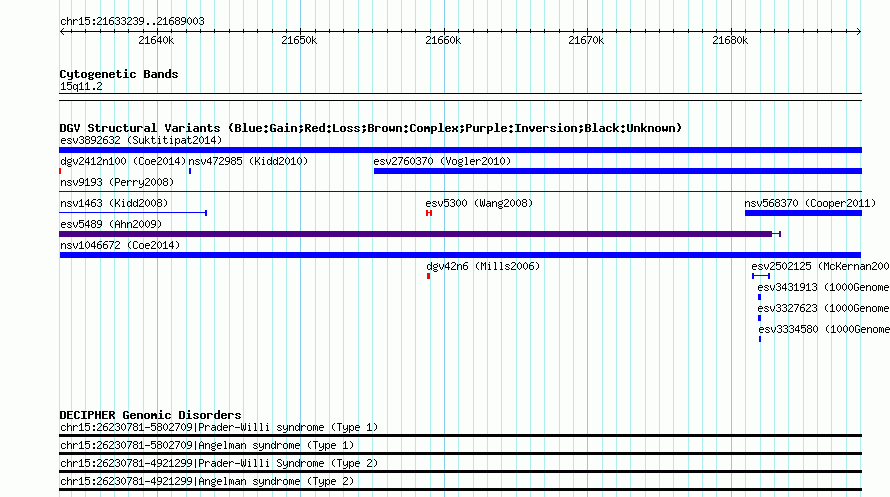Click Prader-Willi syndrome (Type 1) entry
890x497 pixels.
(219, 427)
